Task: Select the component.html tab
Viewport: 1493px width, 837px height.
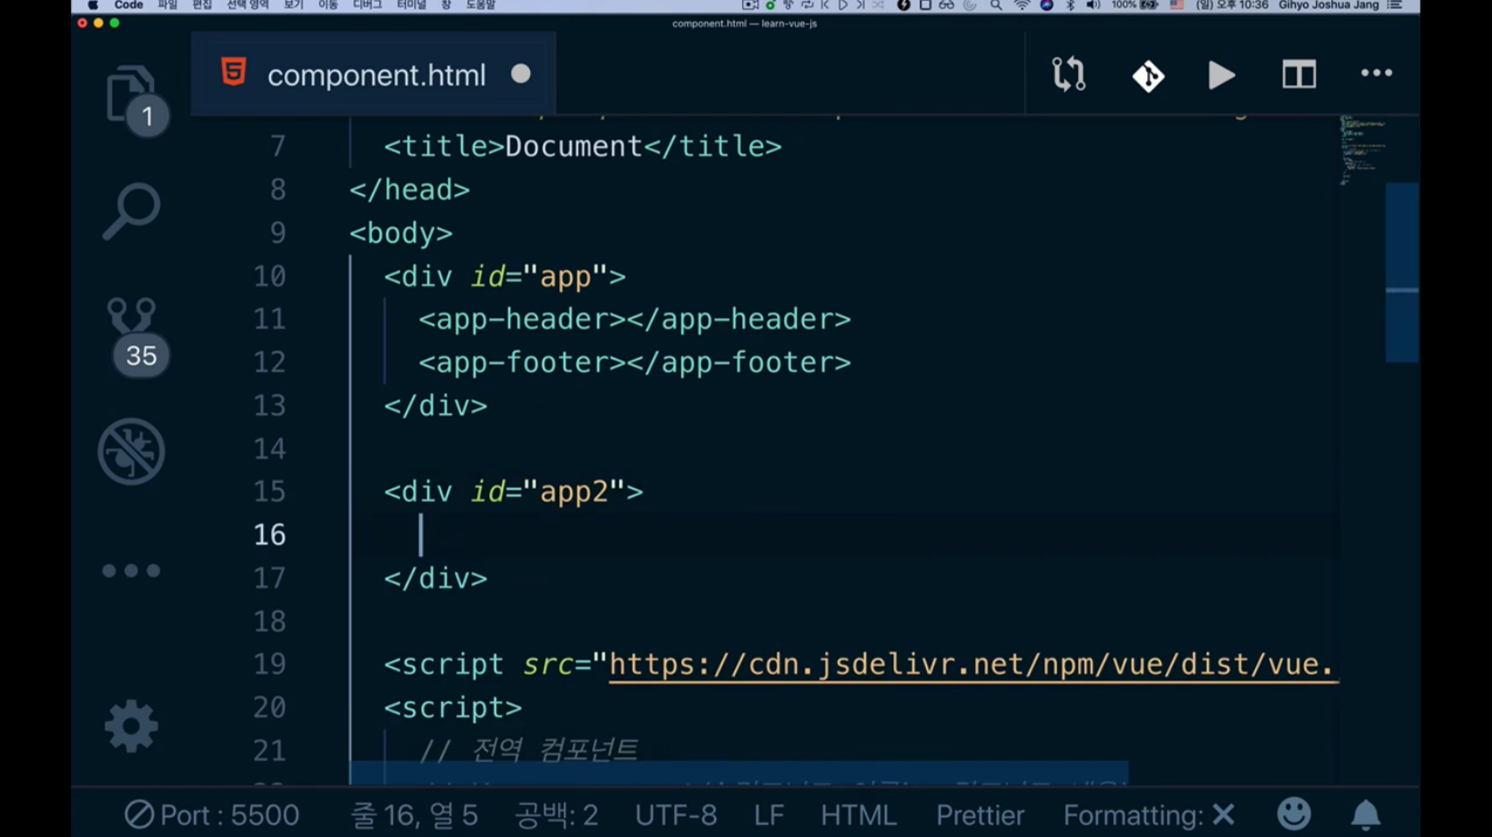Action: [x=375, y=75]
